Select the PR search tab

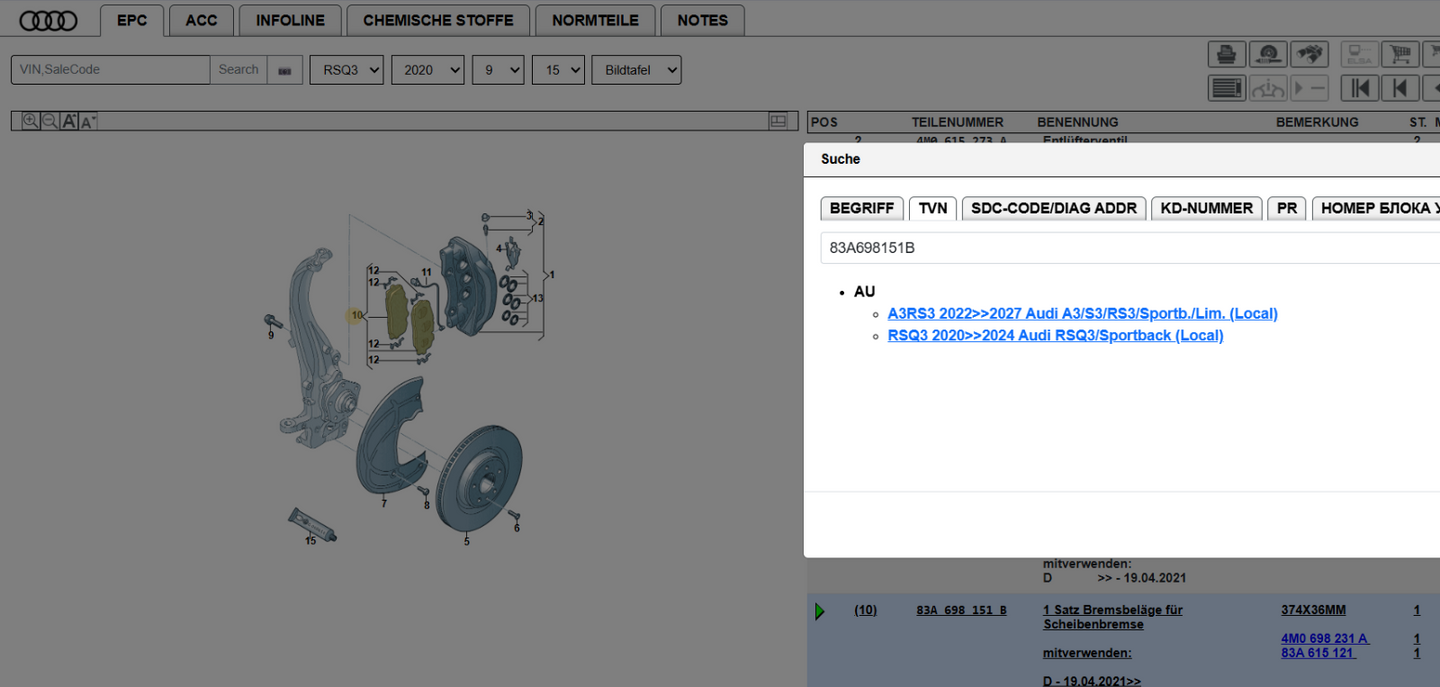pos(1287,208)
